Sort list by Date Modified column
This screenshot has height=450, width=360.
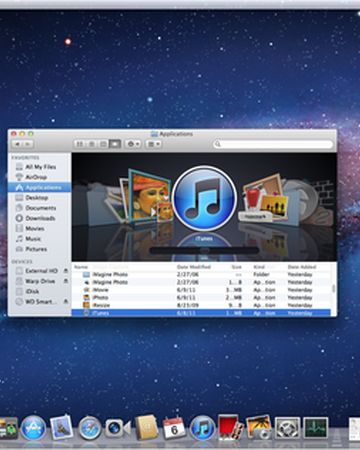(x=194, y=267)
